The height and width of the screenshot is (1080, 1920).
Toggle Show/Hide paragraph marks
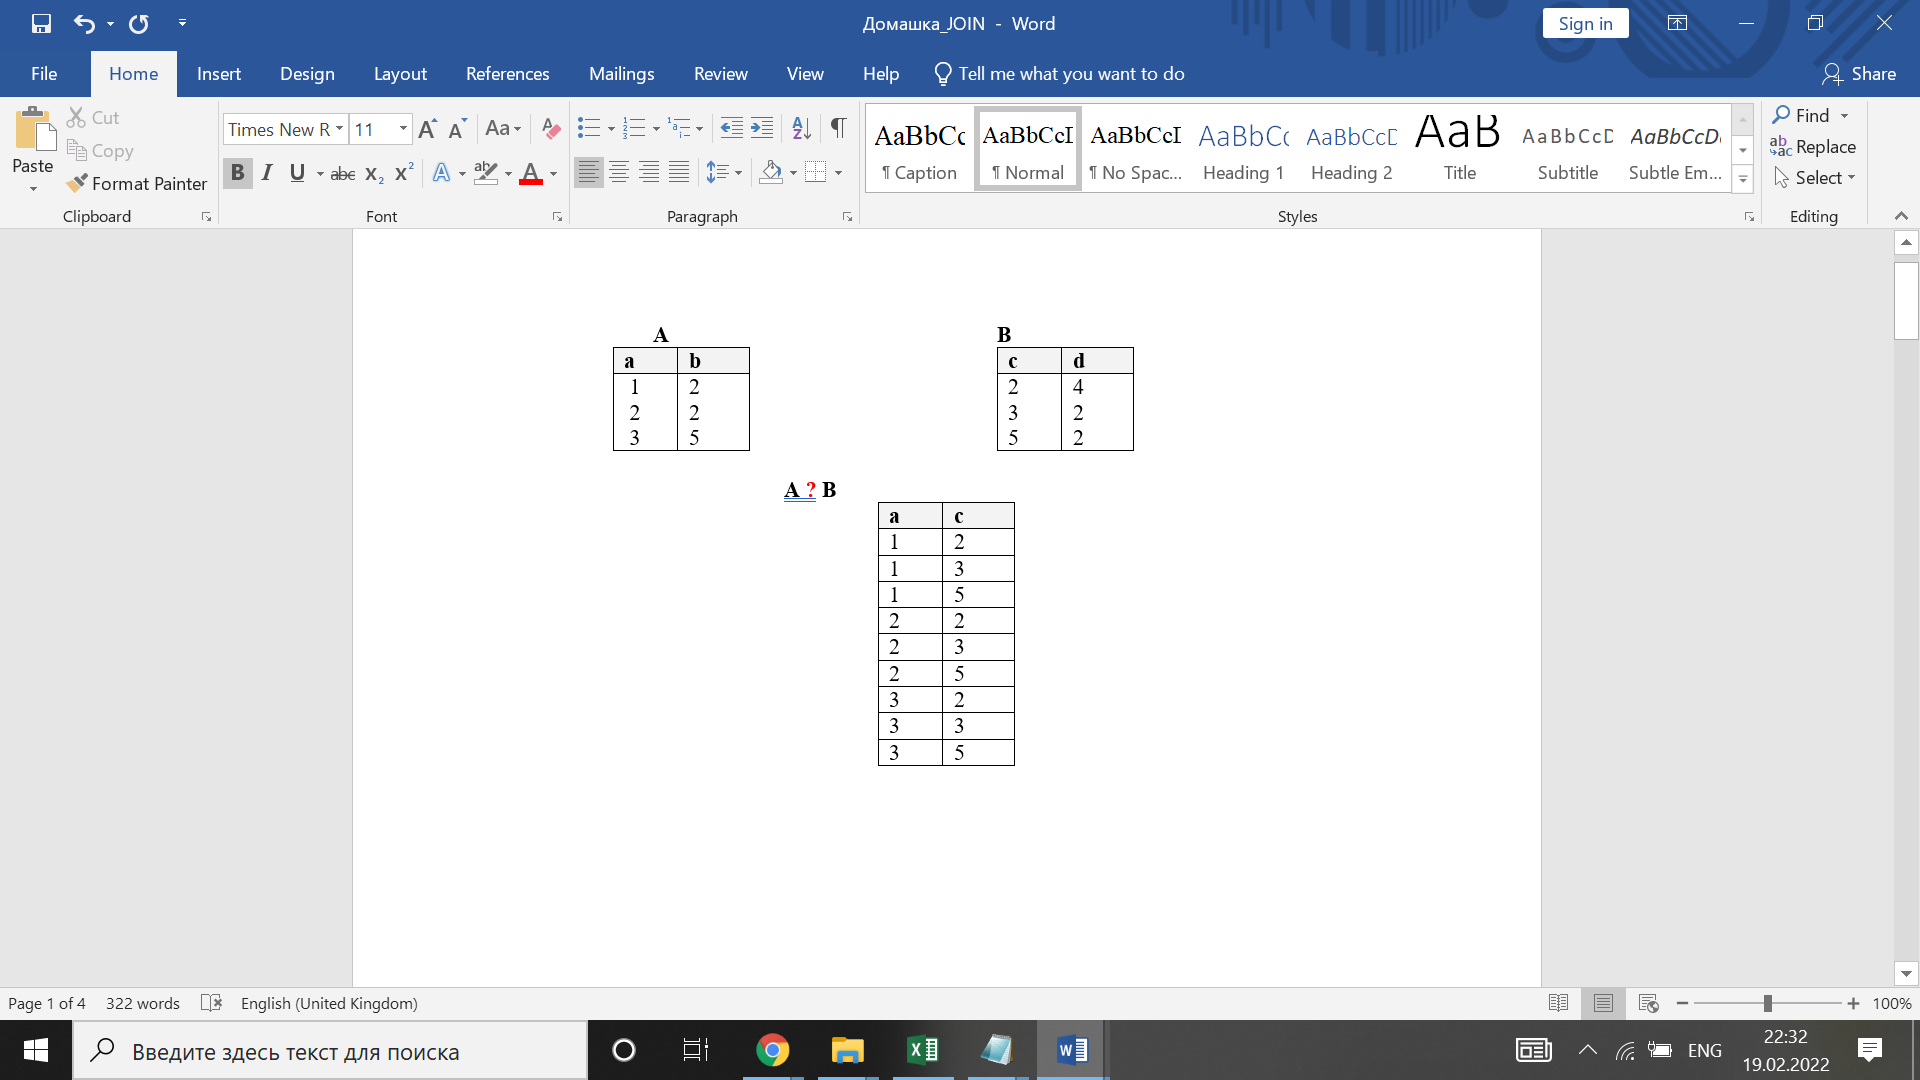[839, 128]
